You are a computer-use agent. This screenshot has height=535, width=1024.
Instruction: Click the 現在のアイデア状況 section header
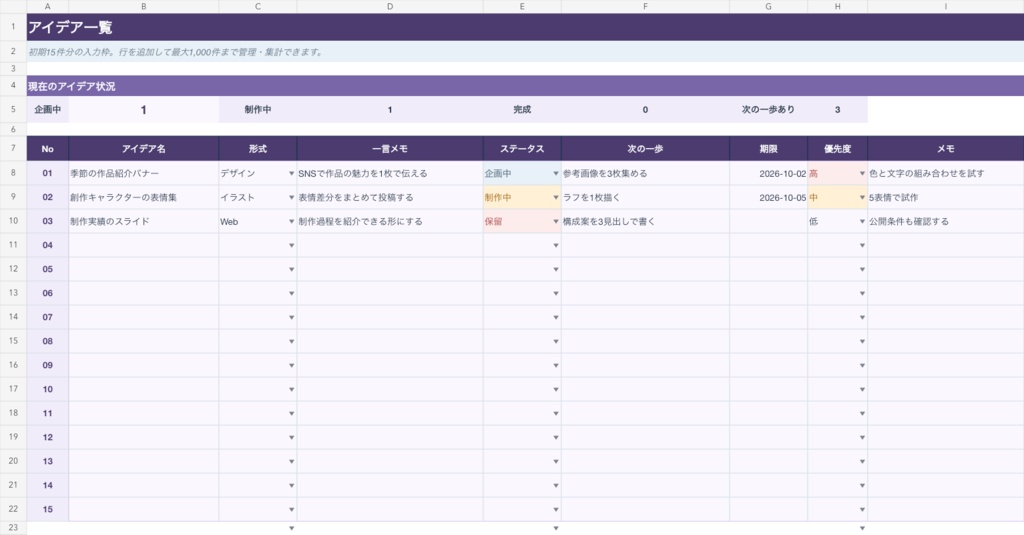525,86
